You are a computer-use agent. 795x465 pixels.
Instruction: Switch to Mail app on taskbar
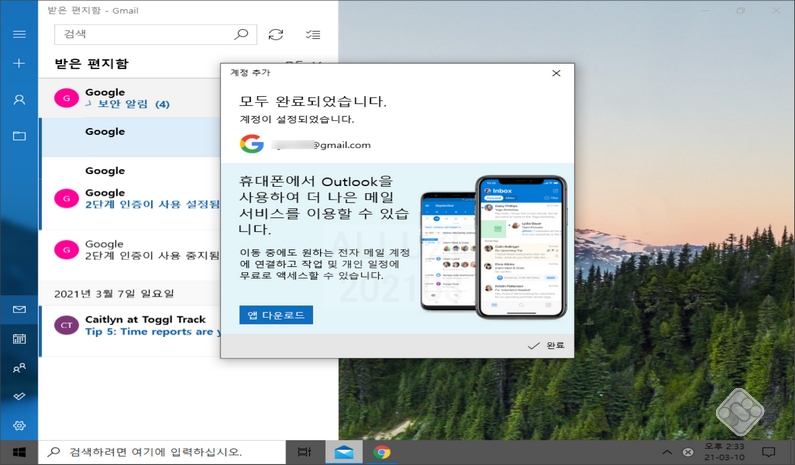[344, 452]
